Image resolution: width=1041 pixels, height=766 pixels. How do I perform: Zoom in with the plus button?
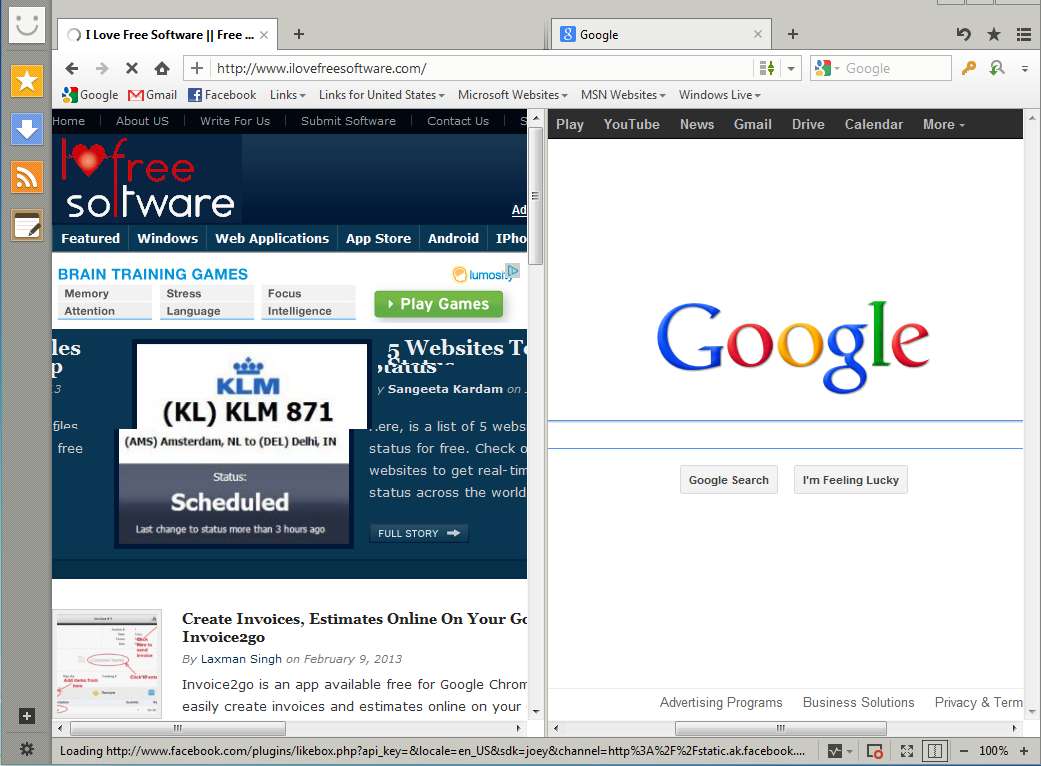[1024, 751]
